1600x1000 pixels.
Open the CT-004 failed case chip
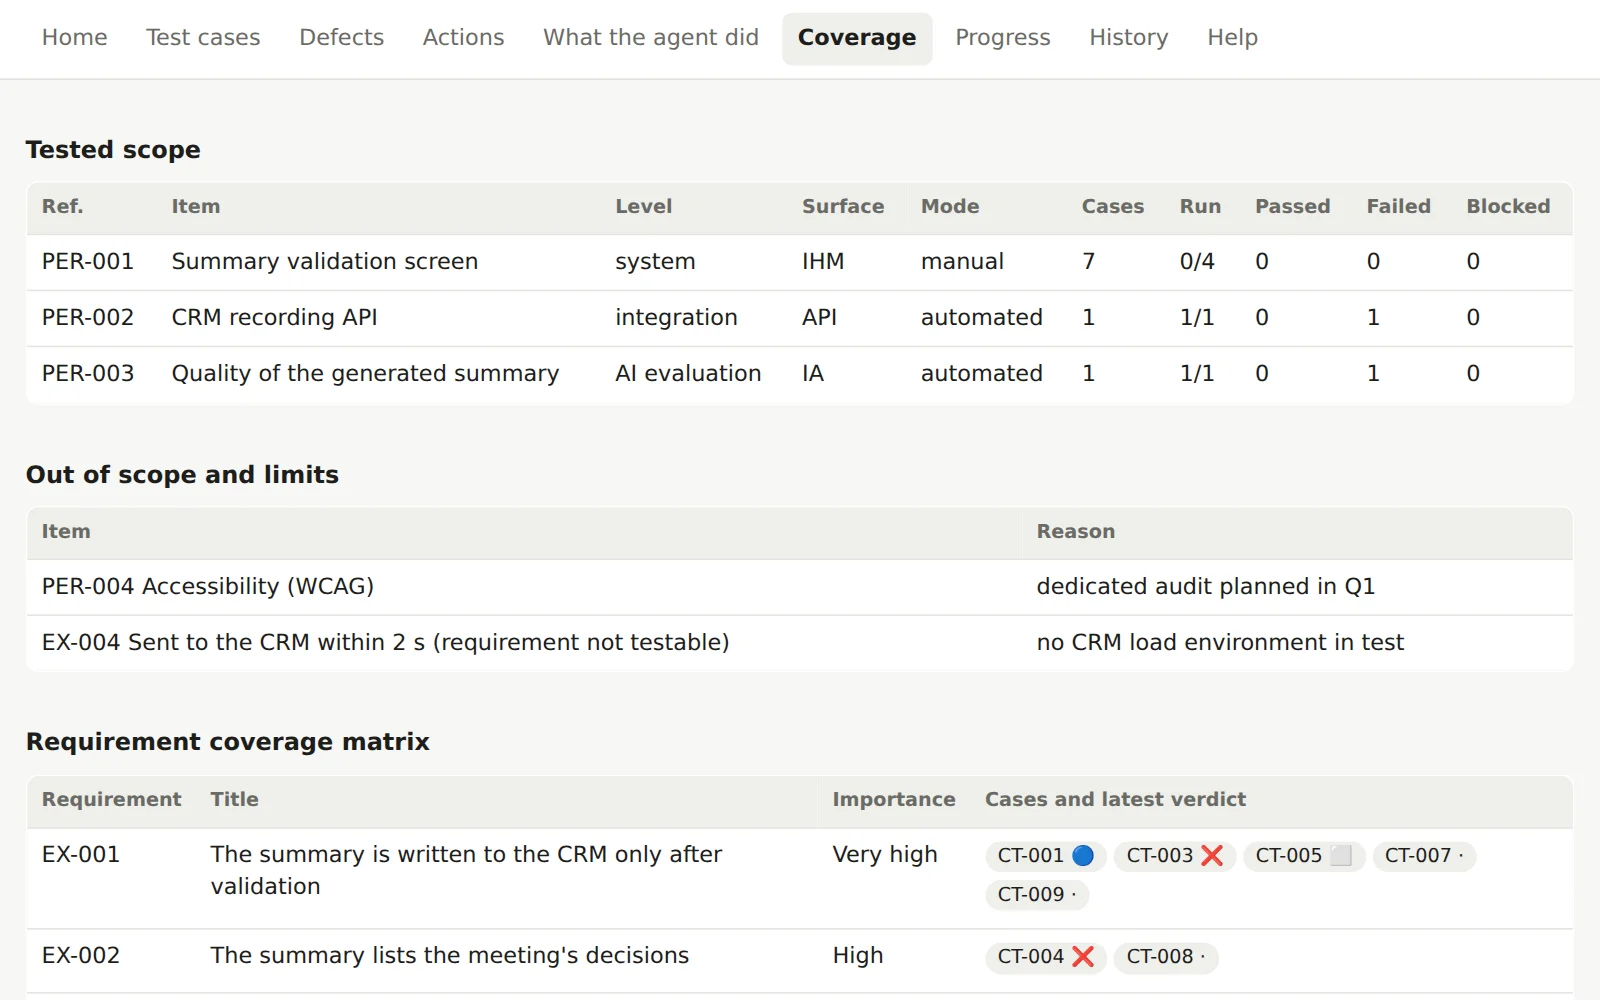[1045, 957]
